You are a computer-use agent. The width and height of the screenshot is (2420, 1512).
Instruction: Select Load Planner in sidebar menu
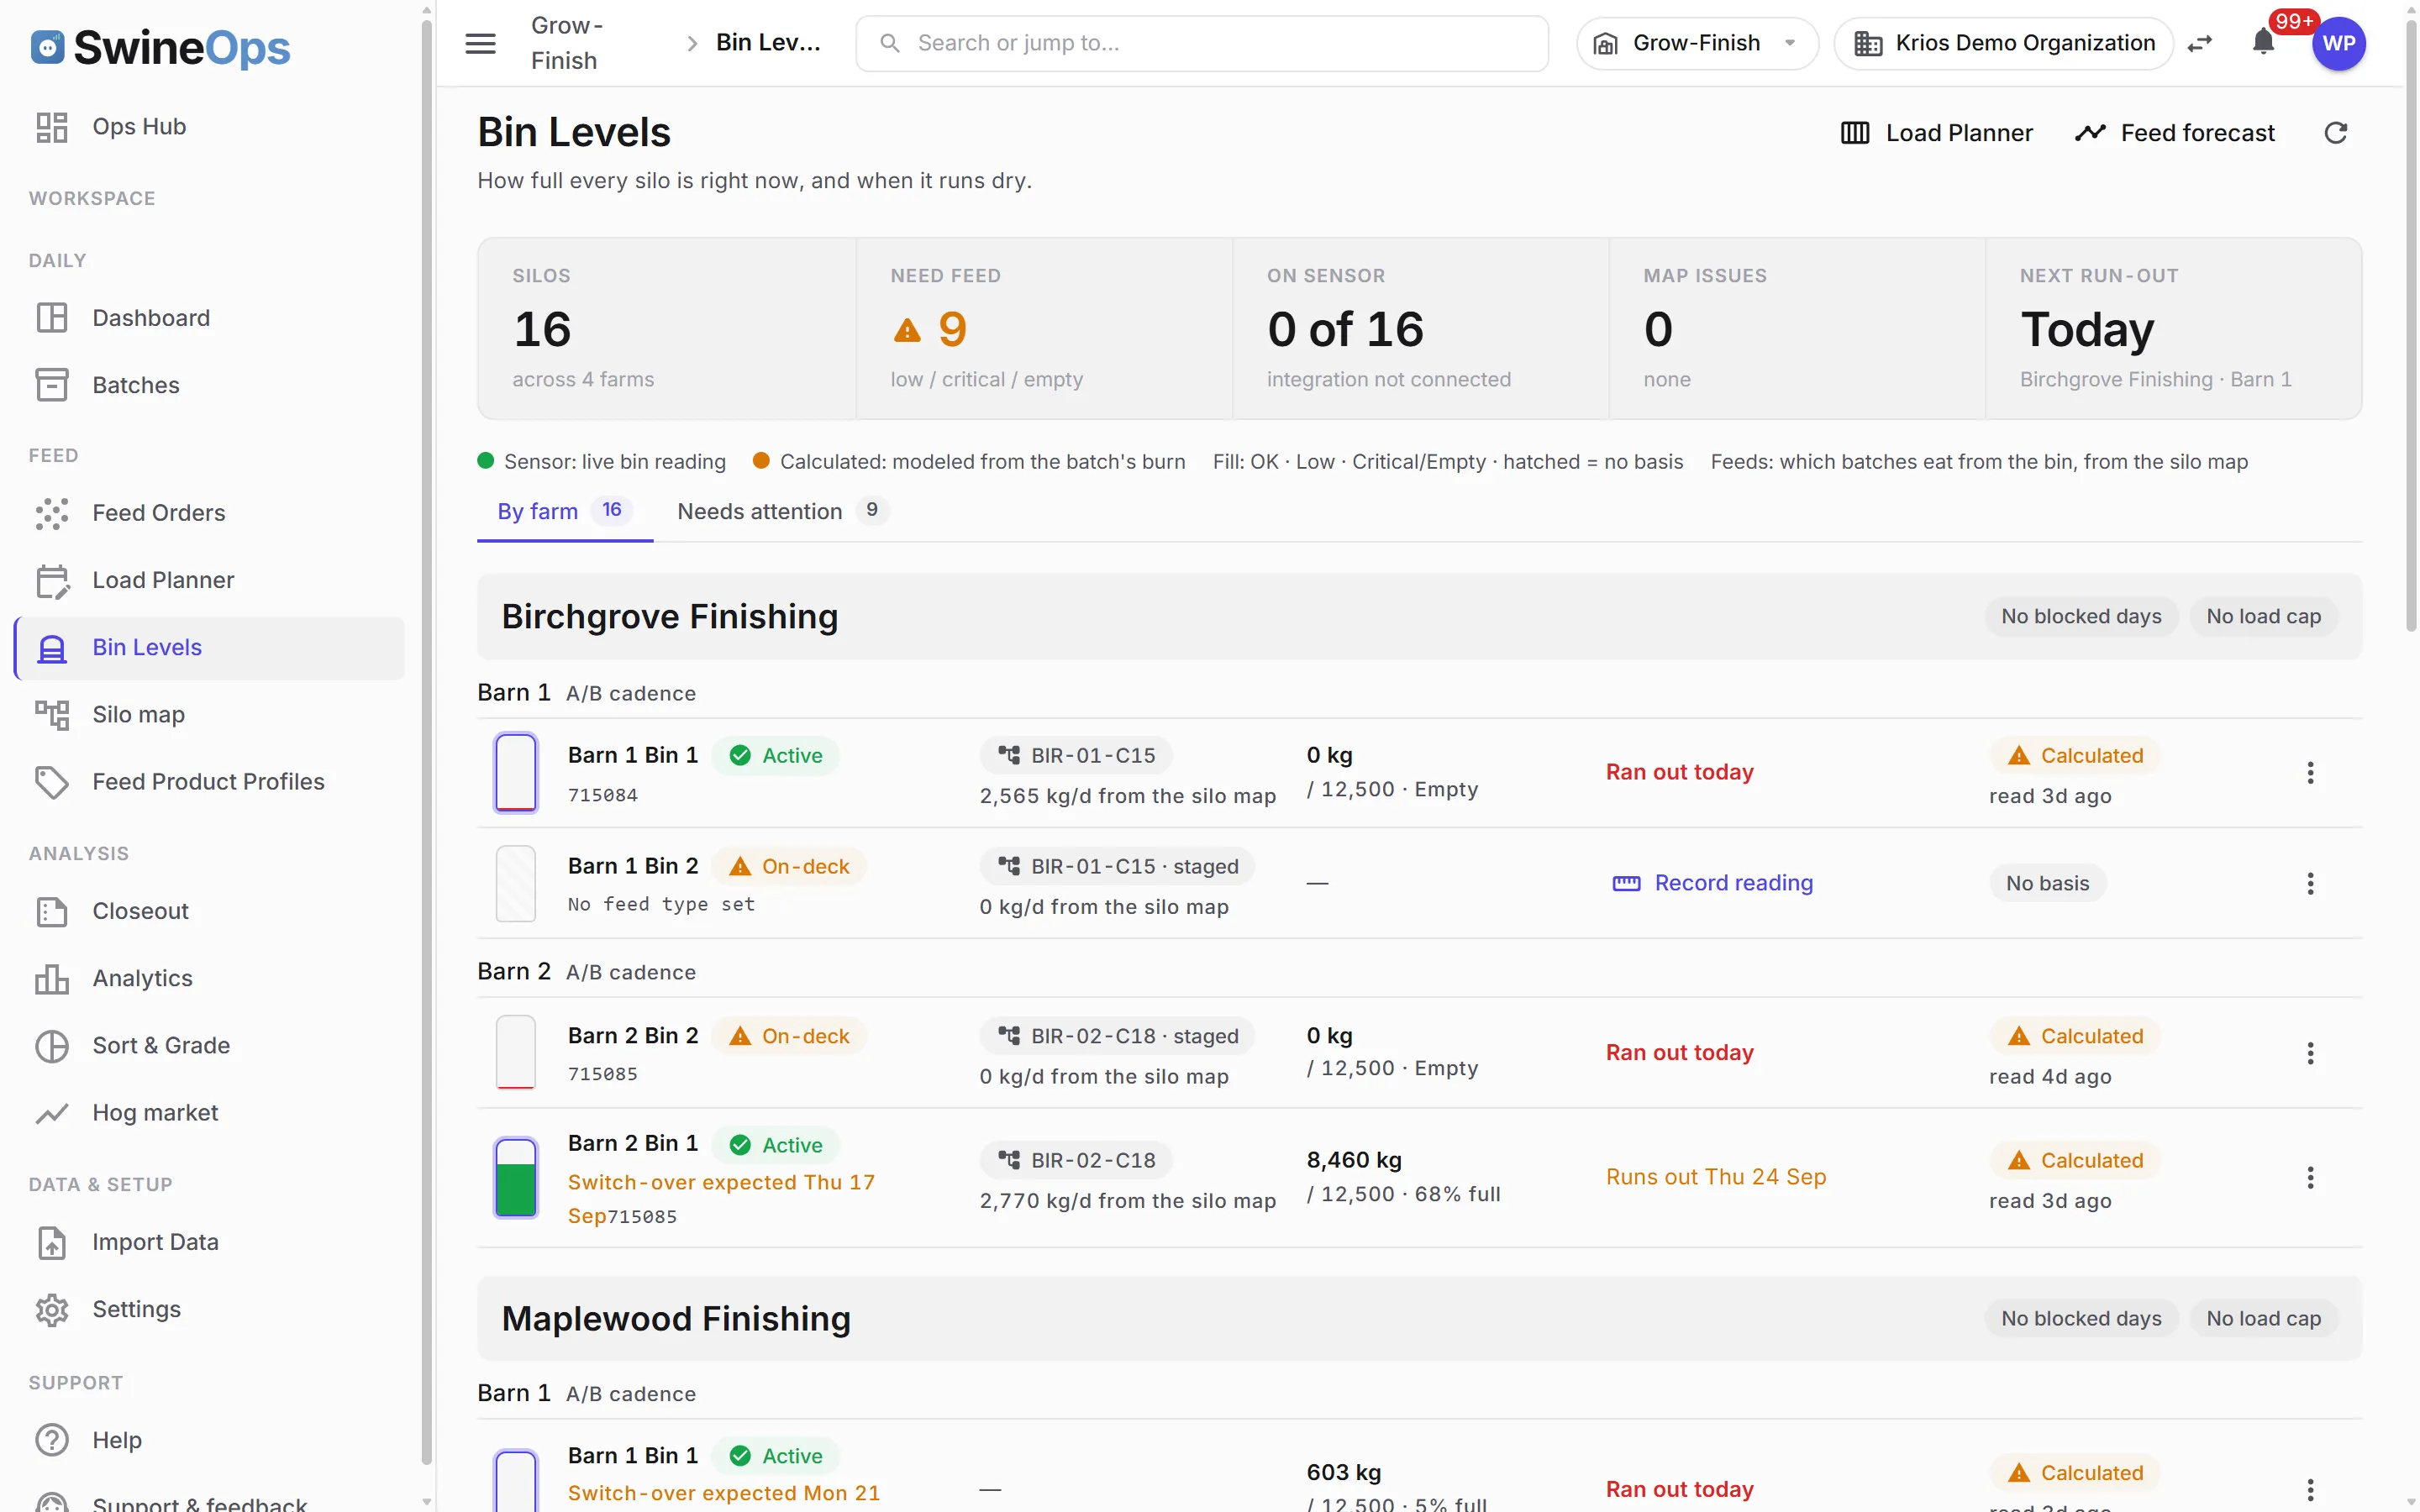[210, 580]
